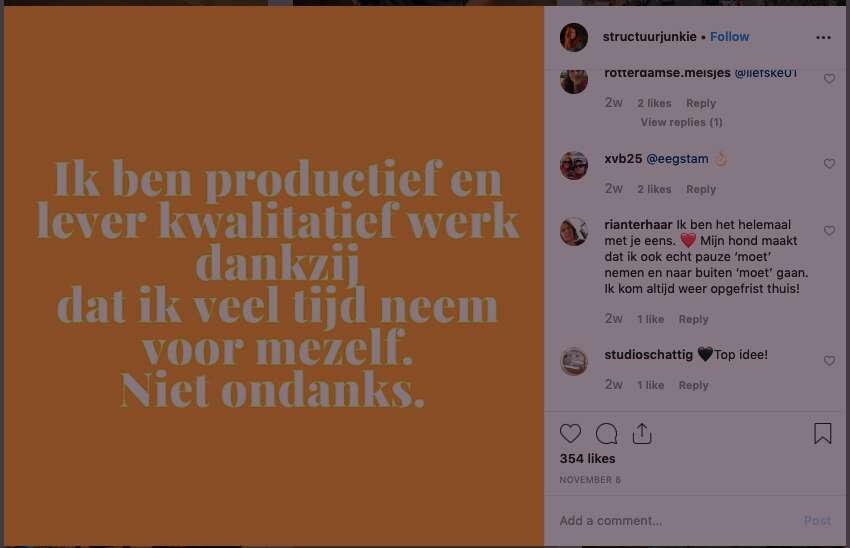
Task: Open the structuurjunkie username link
Action: click(x=649, y=37)
